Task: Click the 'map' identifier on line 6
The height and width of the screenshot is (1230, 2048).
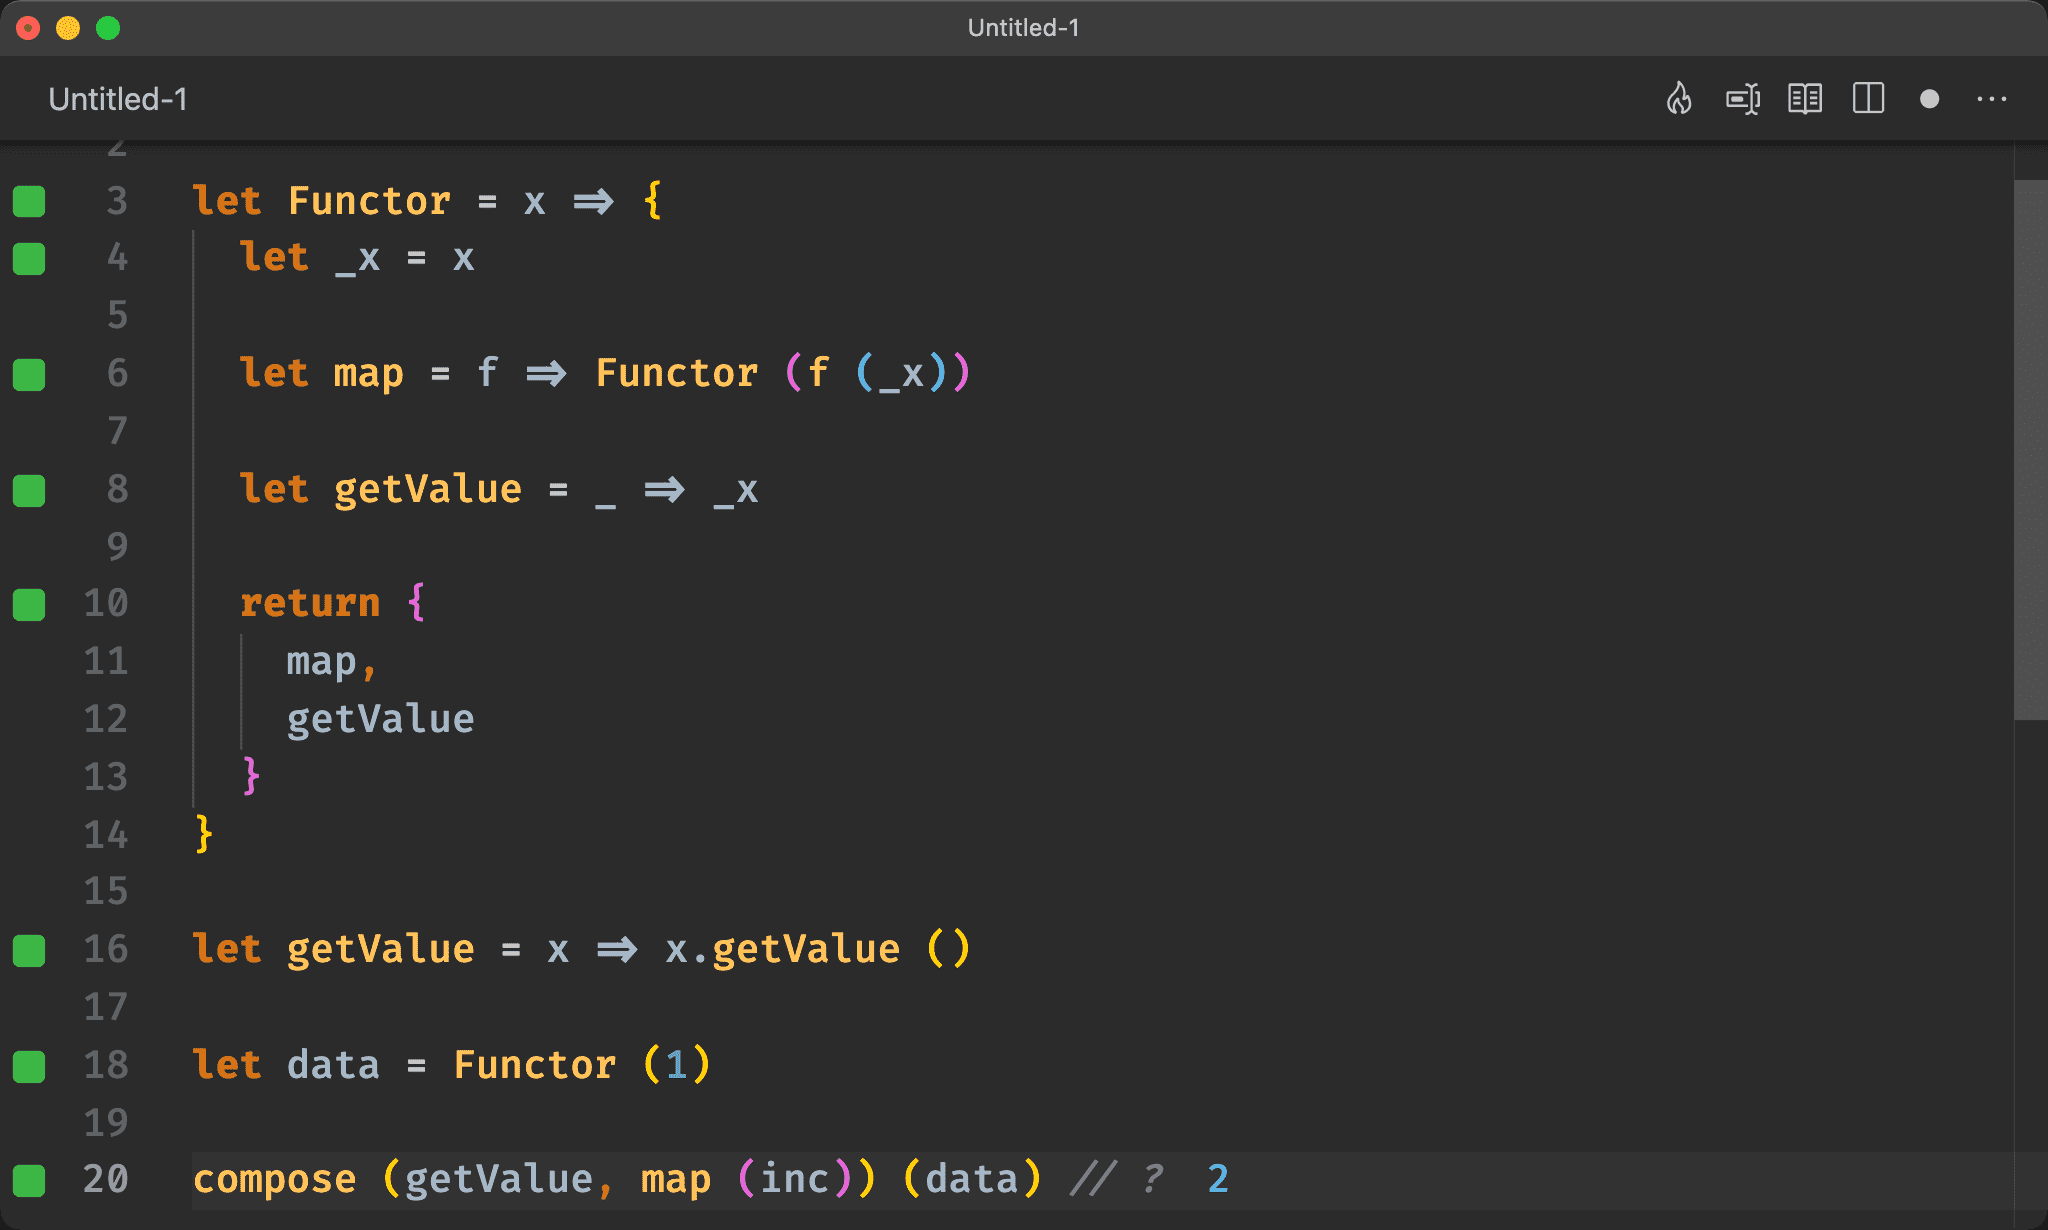Action: pyautogui.click(x=369, y=374)
